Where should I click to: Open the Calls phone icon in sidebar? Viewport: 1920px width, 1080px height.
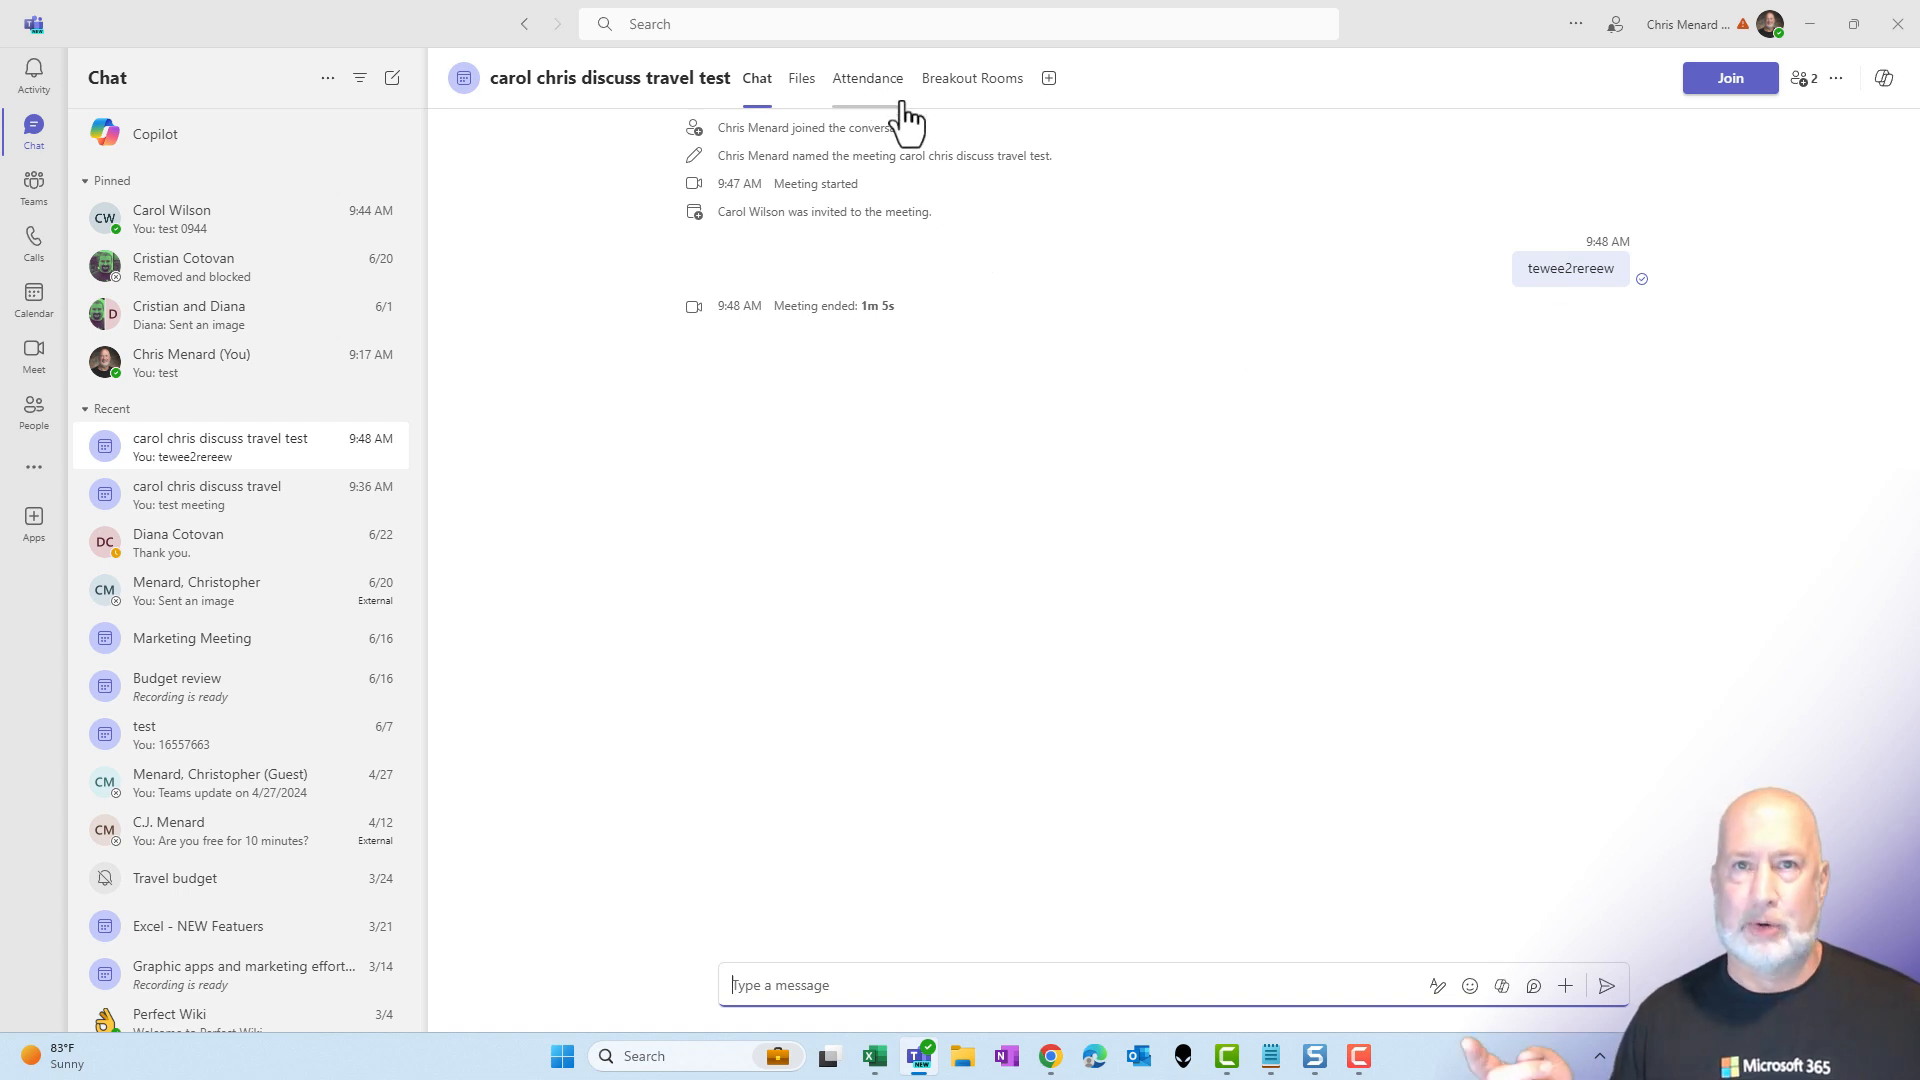[x=33, y=243]
